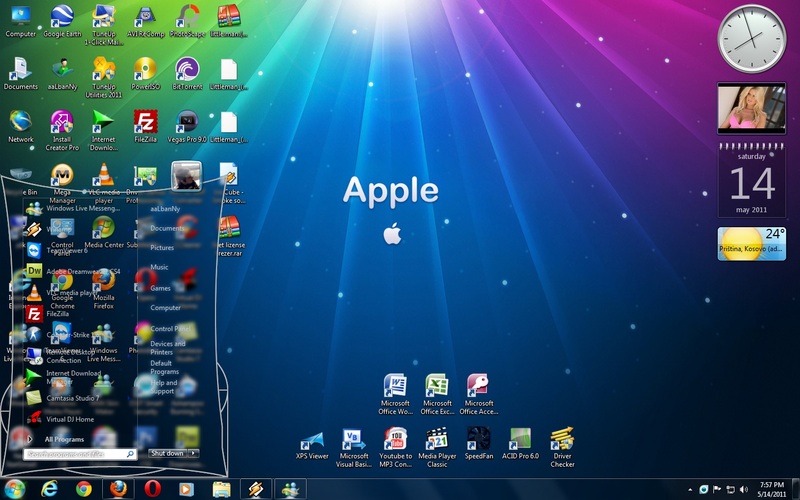Launch Adobe Dreamweaver CS4 from Start menu
Image resolution: width=800 pixels, height=500 pixels.
point(74,271)
